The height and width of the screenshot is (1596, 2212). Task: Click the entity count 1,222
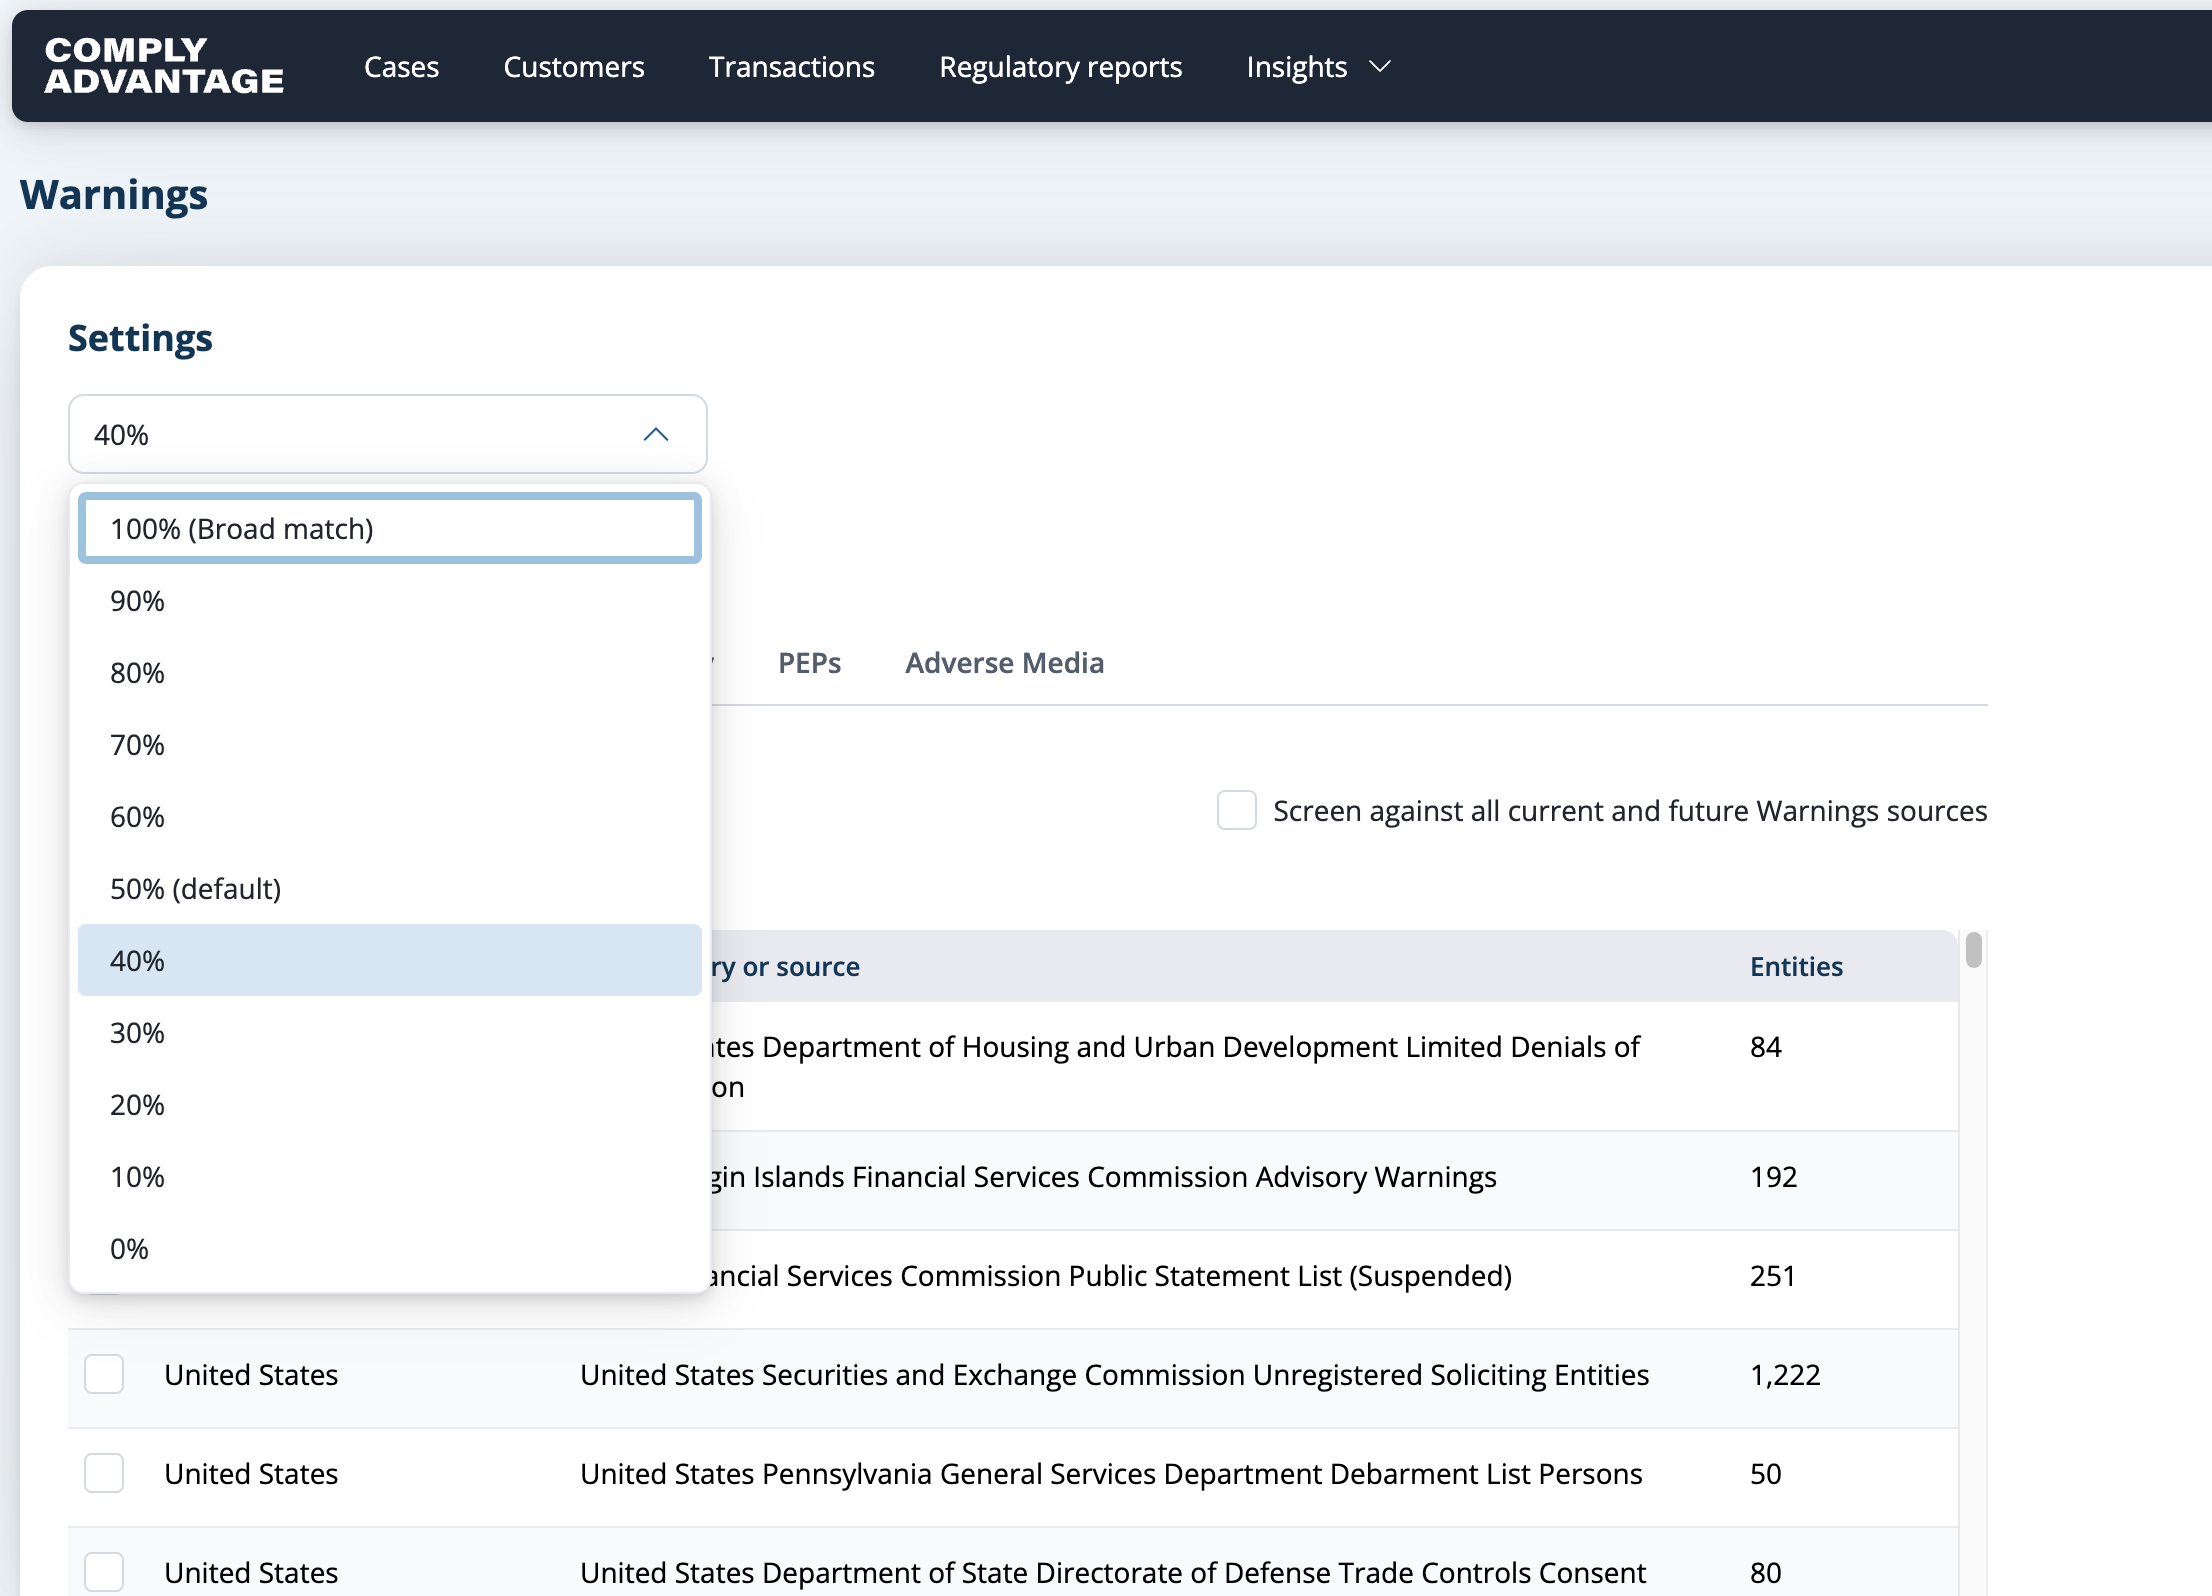point(1785,1375)
